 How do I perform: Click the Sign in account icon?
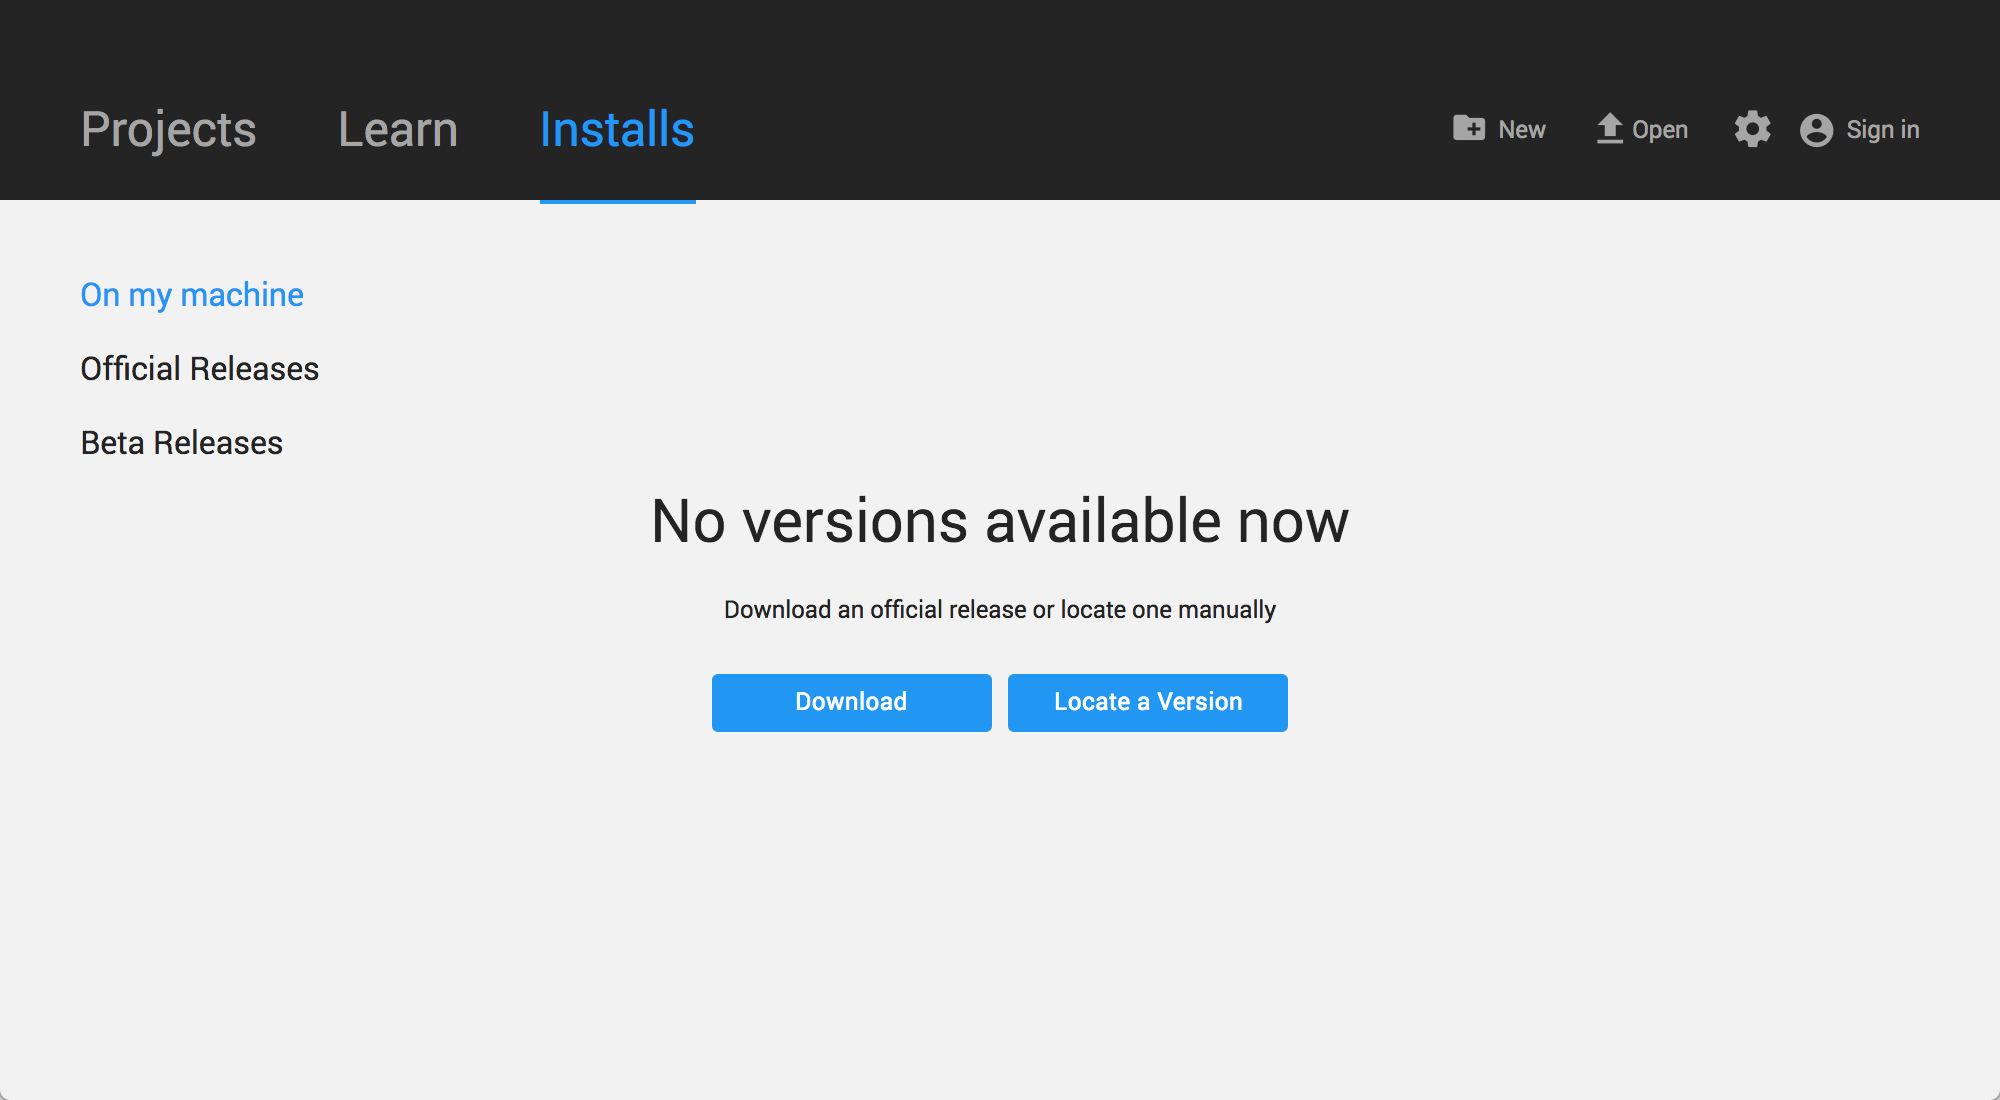(x=1817, y=129)
